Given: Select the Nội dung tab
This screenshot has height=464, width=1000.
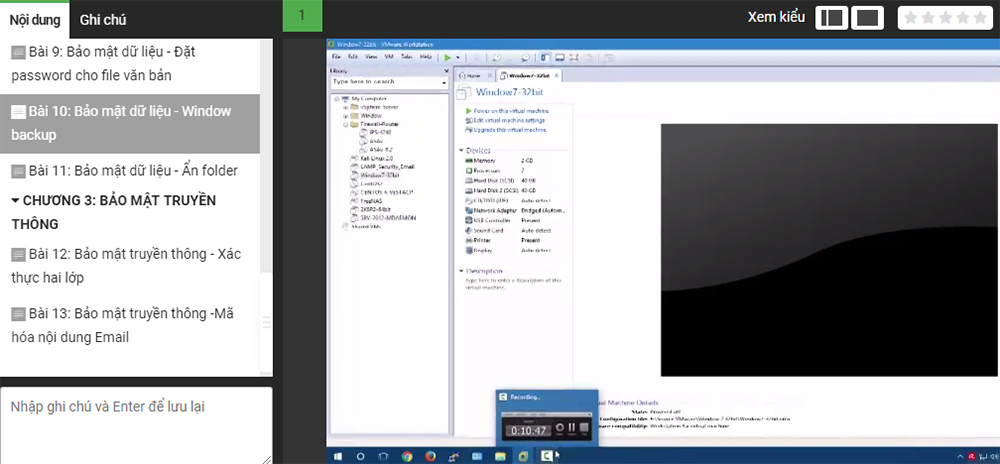Looking at the screenshot, I should point(34,20).
